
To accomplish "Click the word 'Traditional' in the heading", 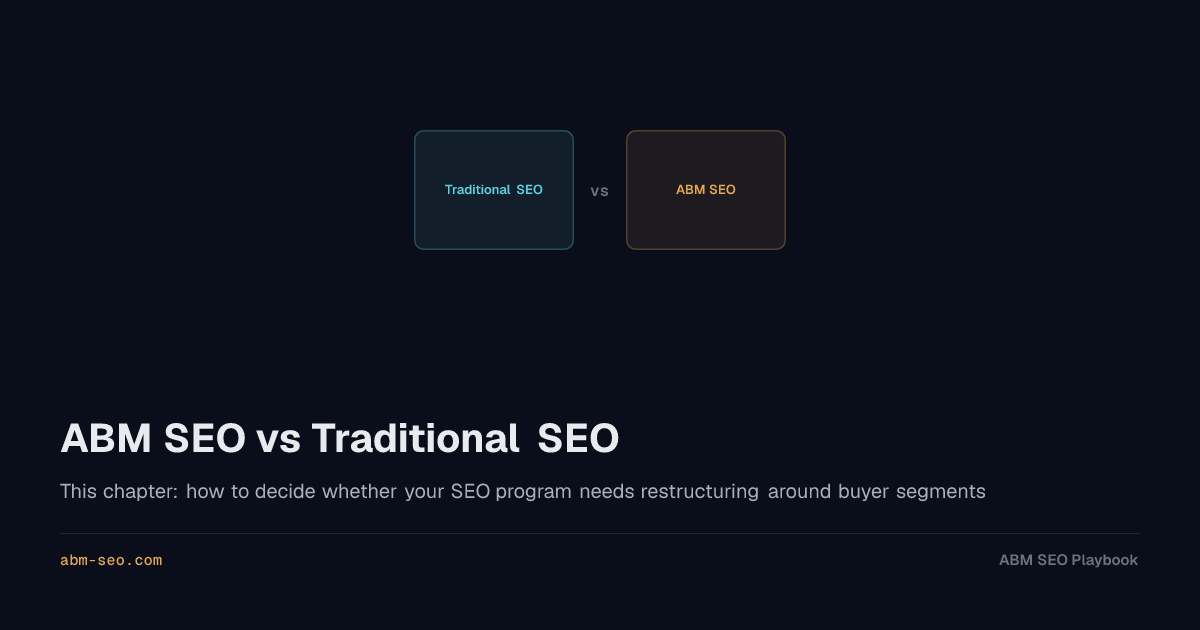I will (x=414, y=439).
